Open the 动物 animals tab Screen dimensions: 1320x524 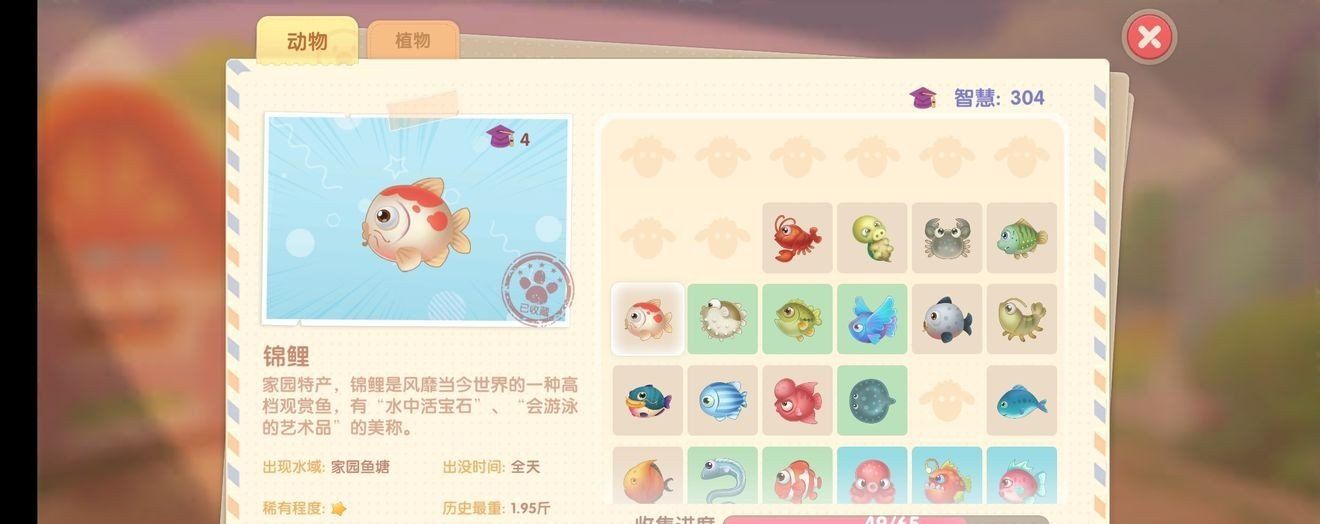coord(307,41)
